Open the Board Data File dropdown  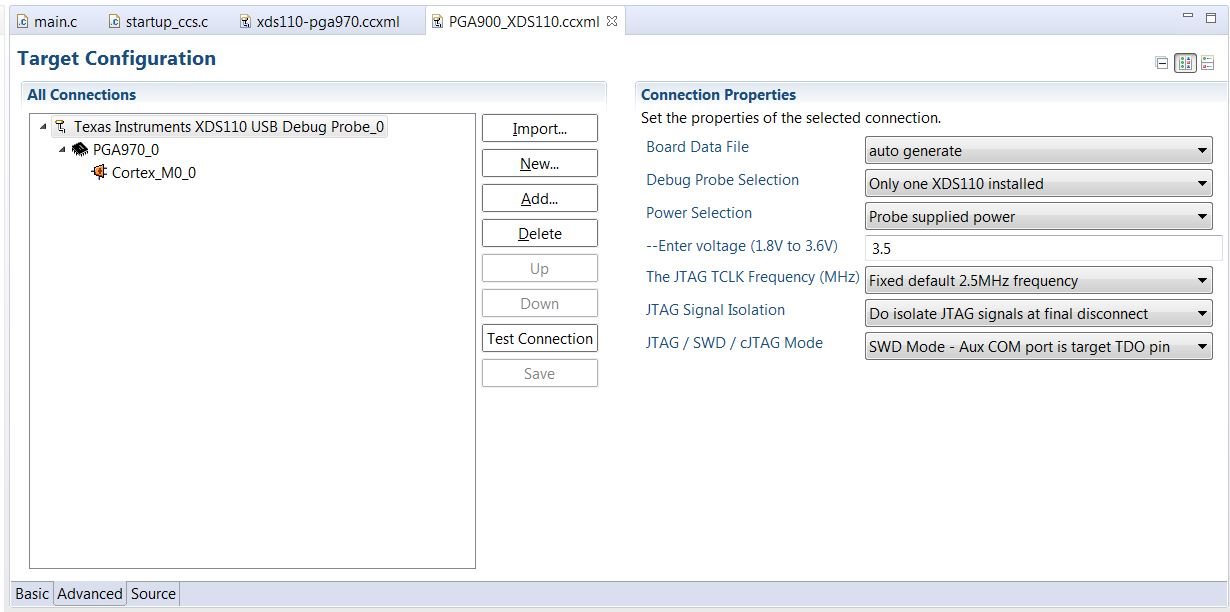tap(1203, 150)
